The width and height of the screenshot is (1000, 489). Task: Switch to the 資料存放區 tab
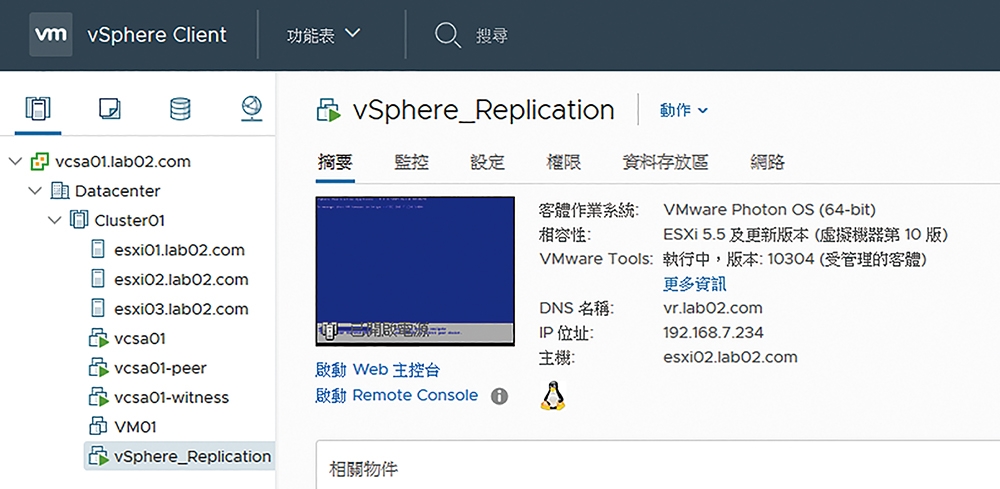coord(665,162)
